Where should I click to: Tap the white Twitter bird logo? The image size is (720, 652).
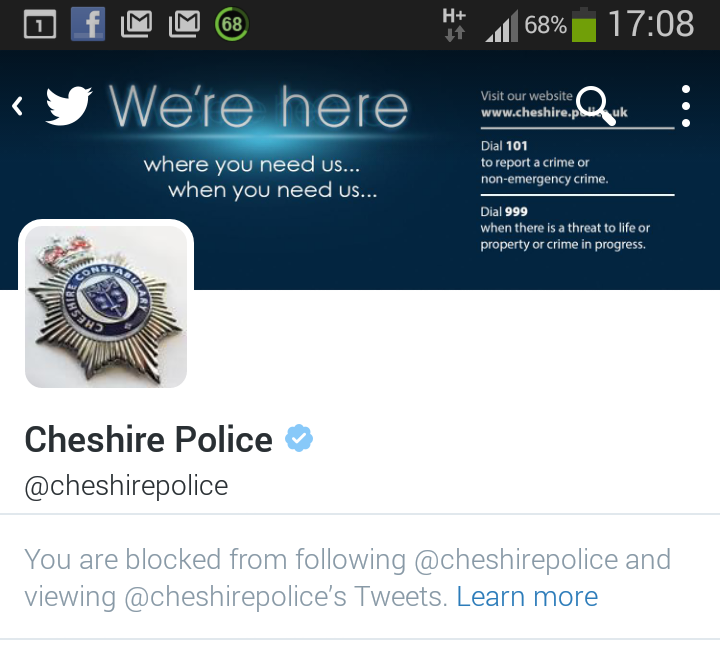(x=69, y=106)
